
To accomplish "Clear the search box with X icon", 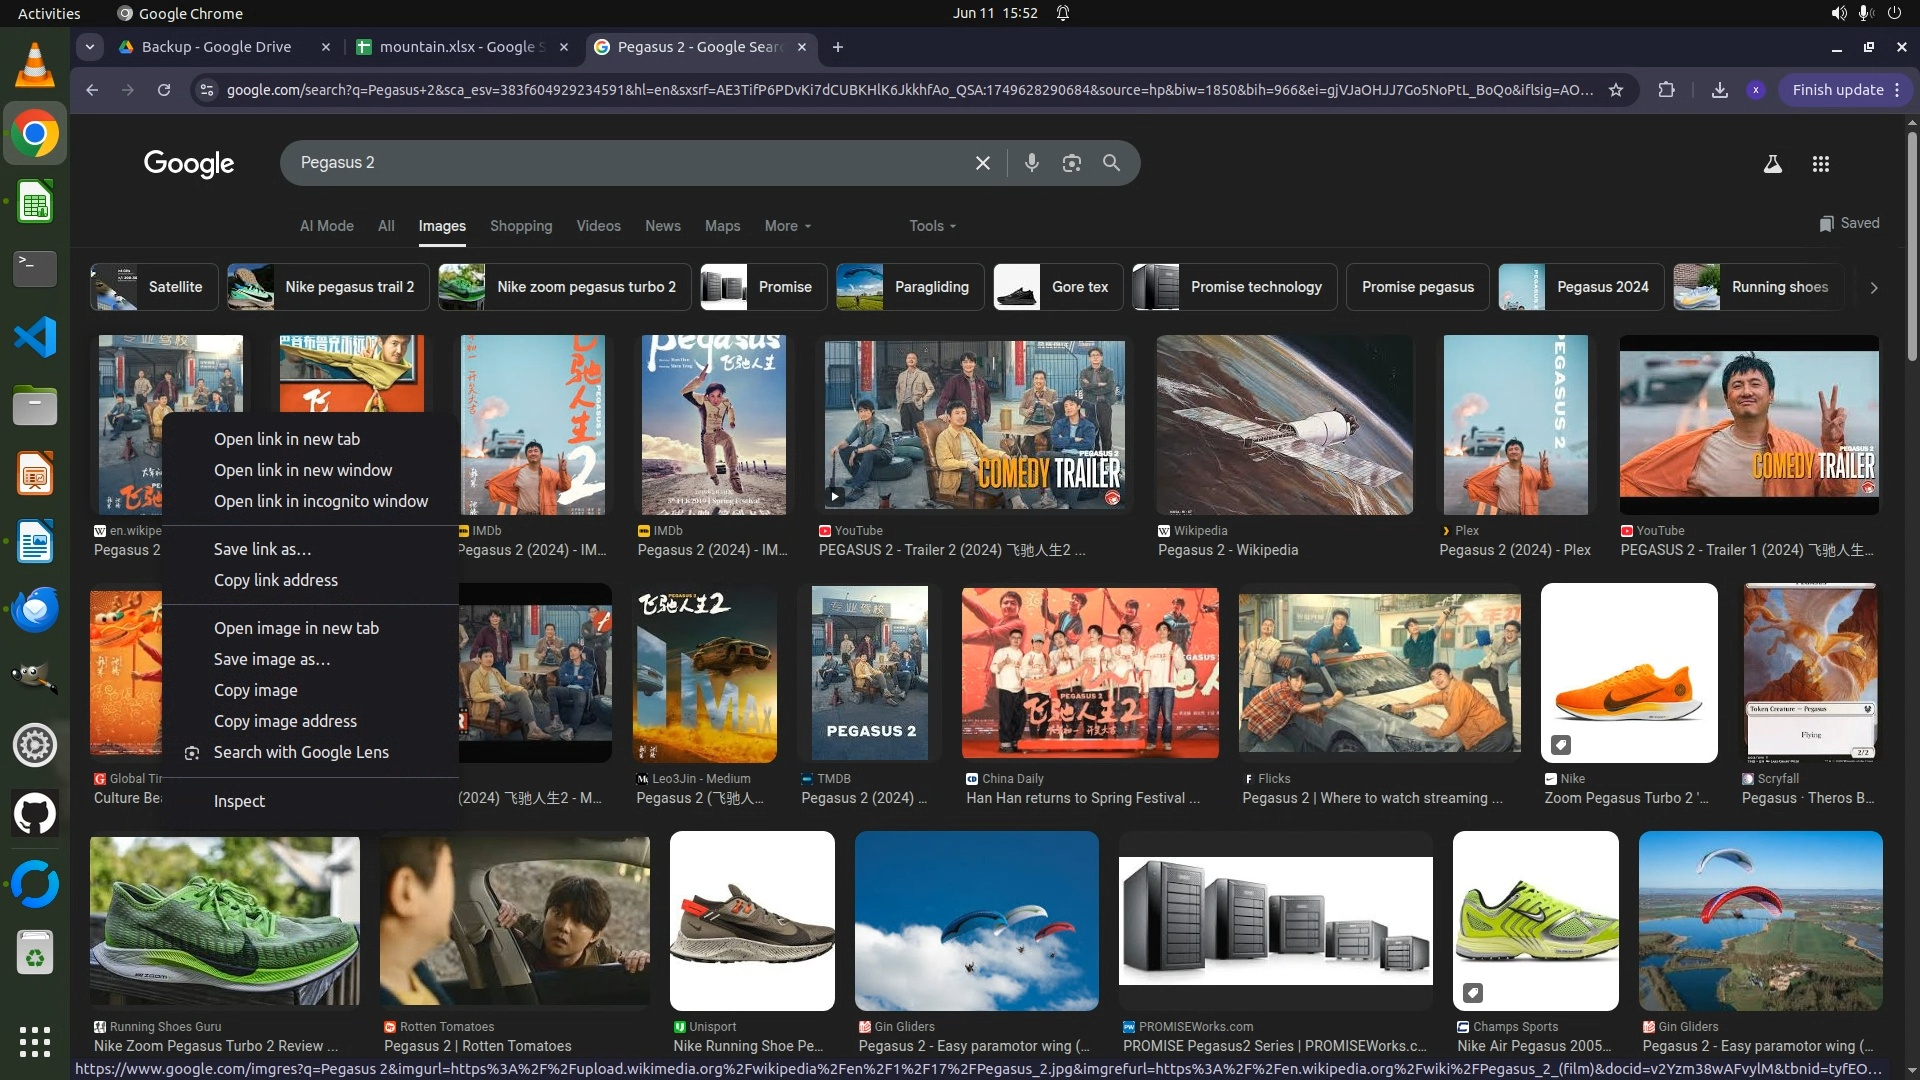I will 982,163.
